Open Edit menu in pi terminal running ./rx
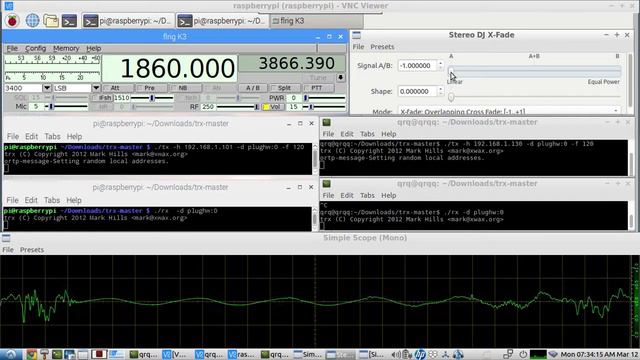 (x=31, y=200)
